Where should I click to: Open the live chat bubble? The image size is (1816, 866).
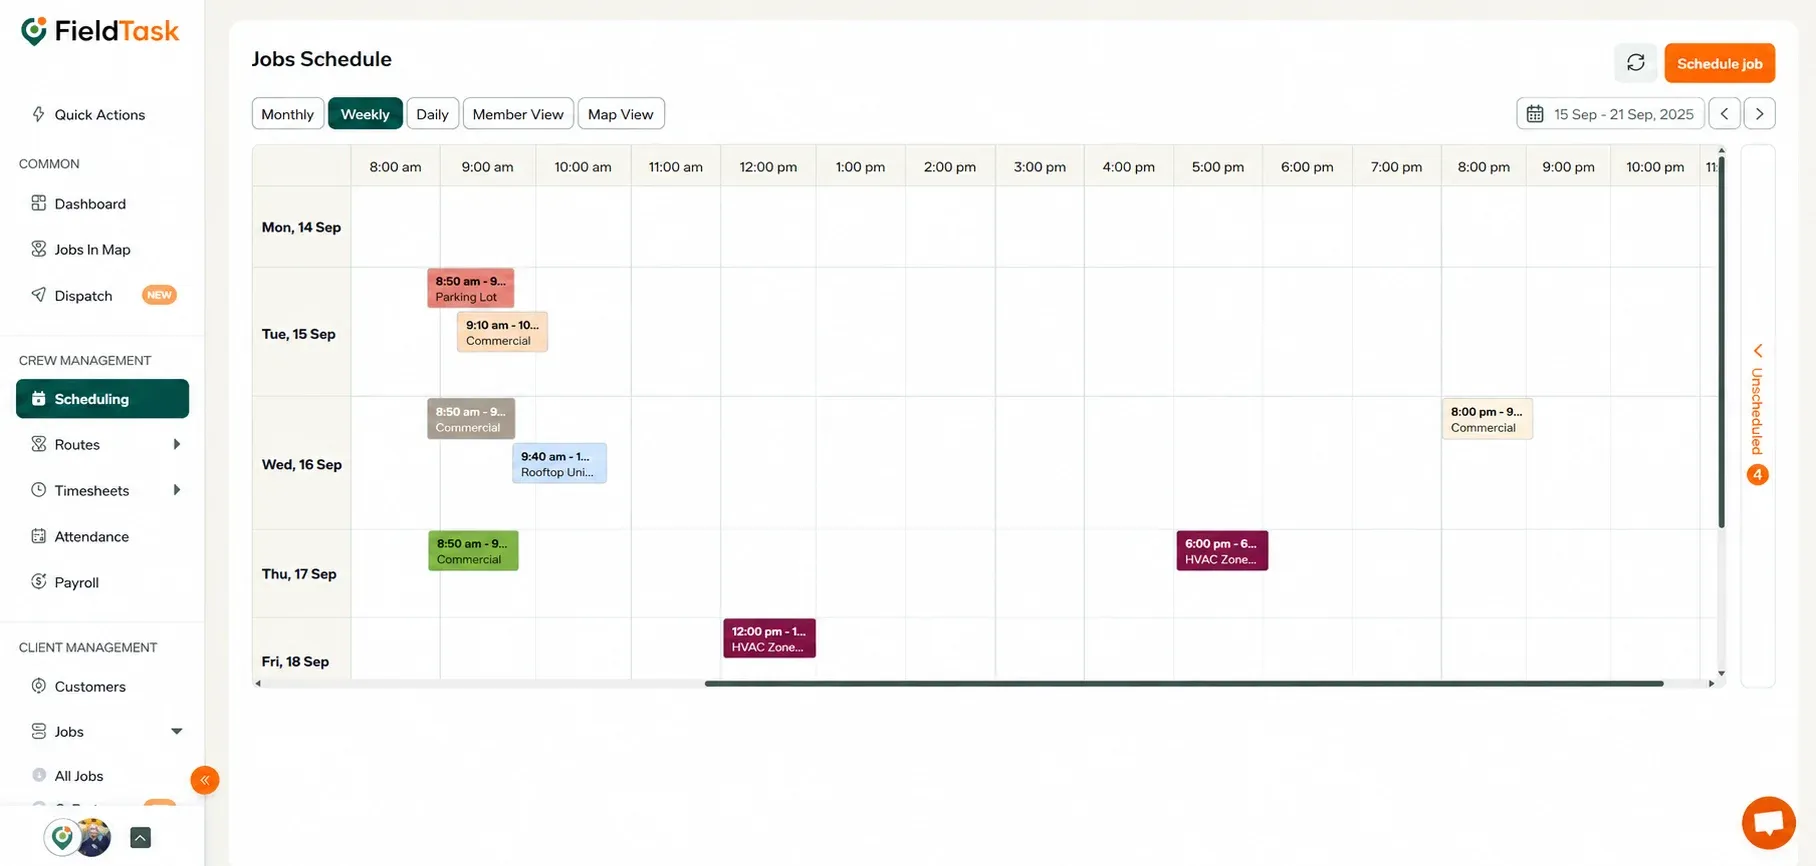1768,822
